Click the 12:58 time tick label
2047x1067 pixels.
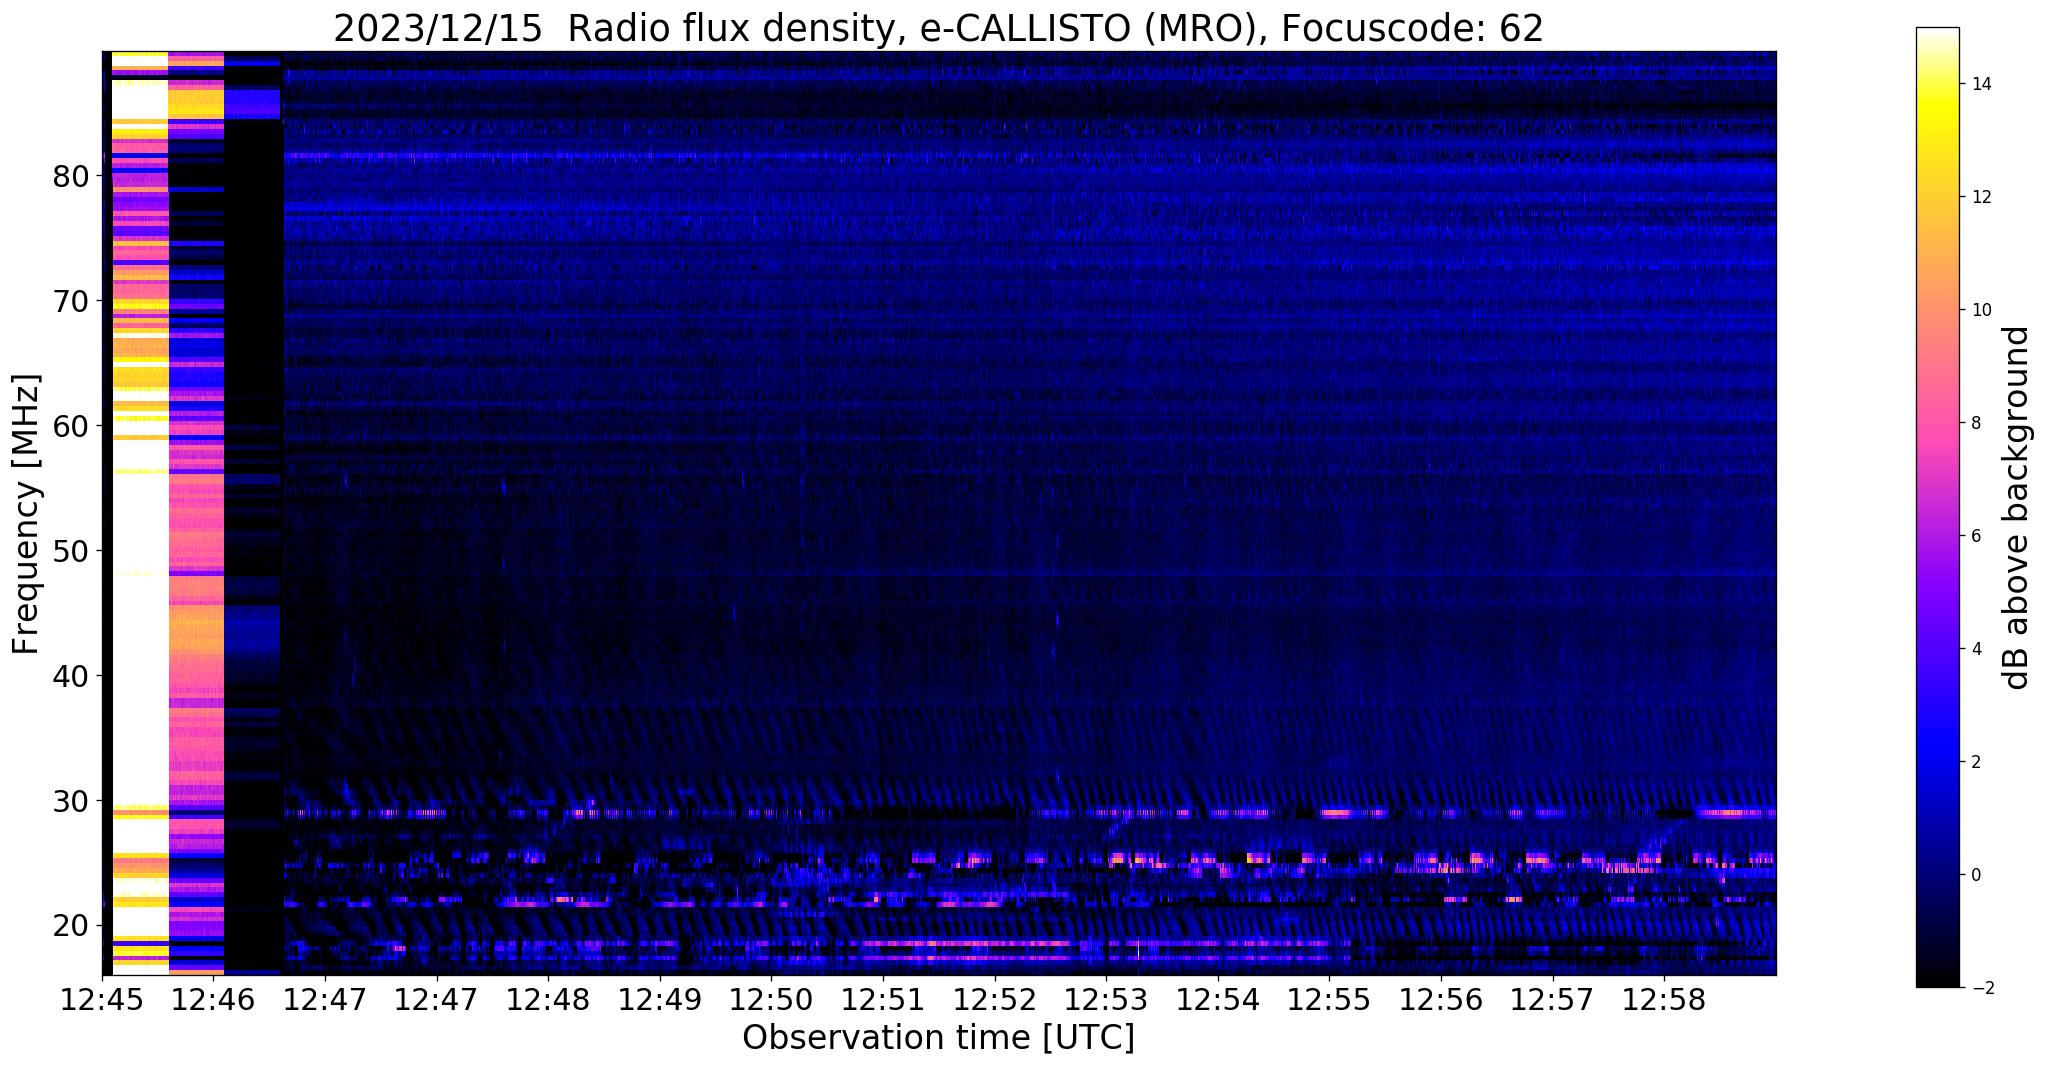(x=1664, y=999)
